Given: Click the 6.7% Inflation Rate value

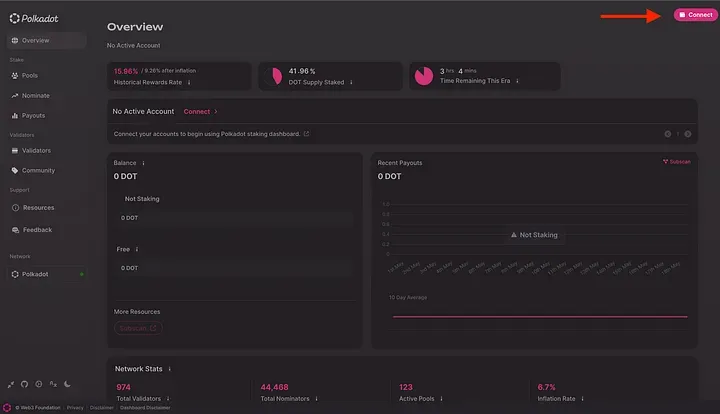Looking at the screenshot, I should 546,387.
